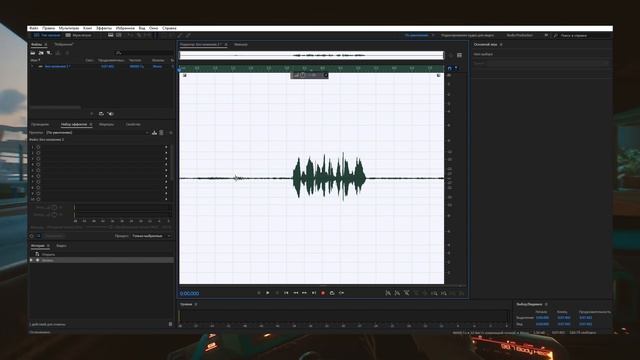Open File icon in Files panel
The image size is (640, 360).
click(x=33, y=53)
